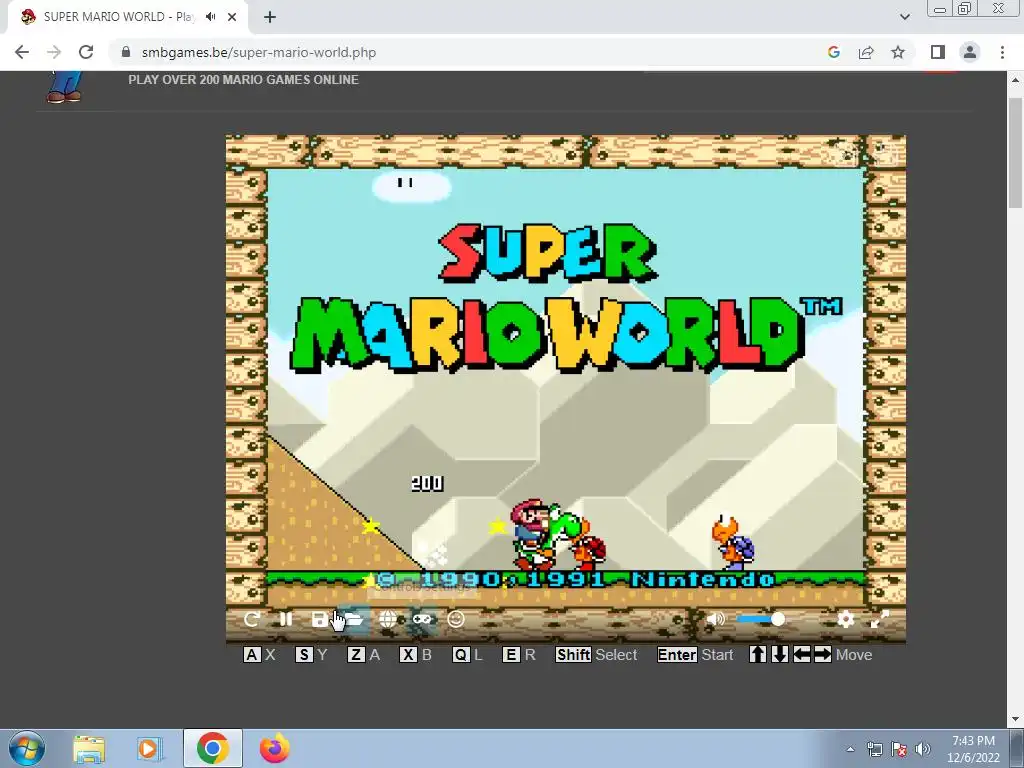This screenshot has height=768, width=1024.
Task: Switch to Chrome in the taskbar
Action: click(212, 748)
